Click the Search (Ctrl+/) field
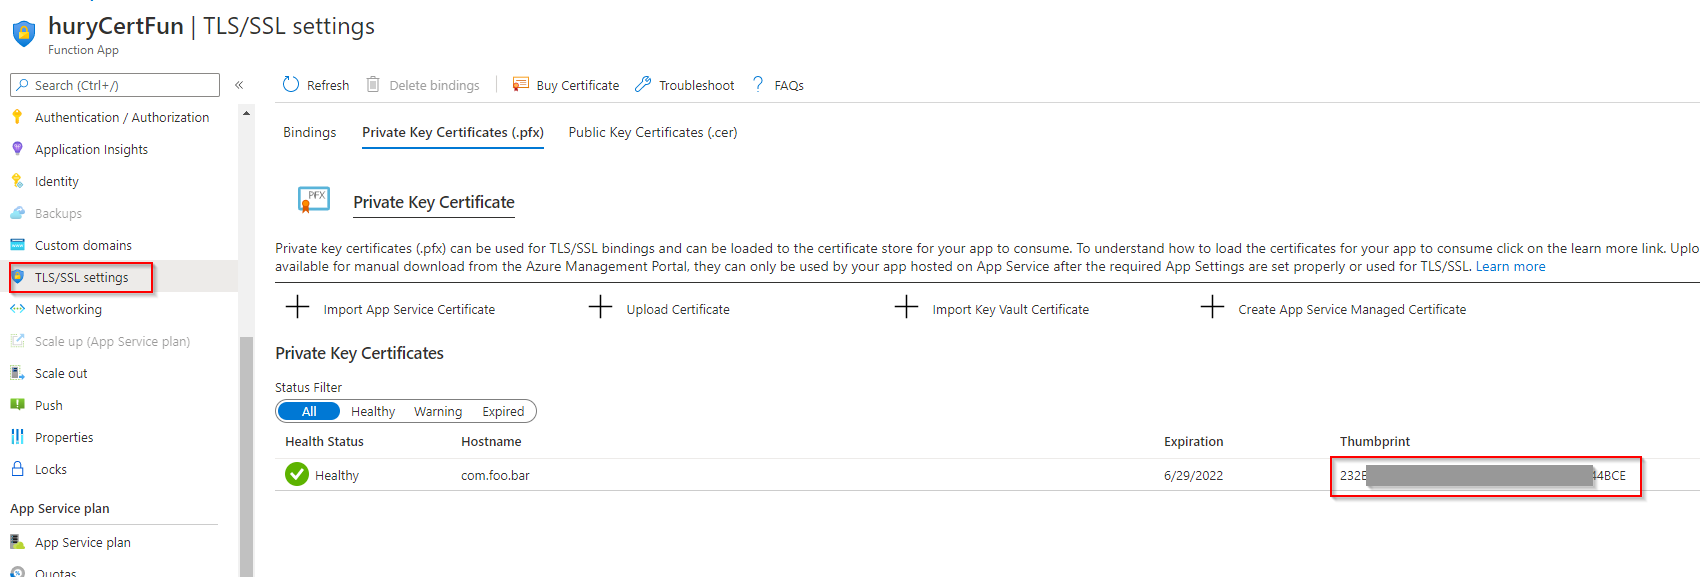 click(x=115, y=85)
